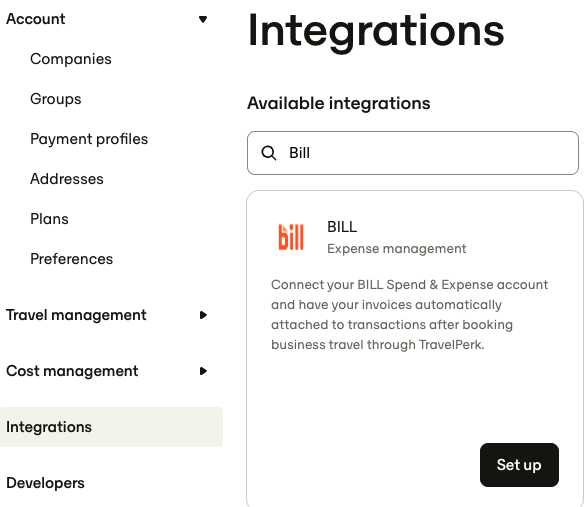Click the Travel management heading
585x507 pixels.
76,315
